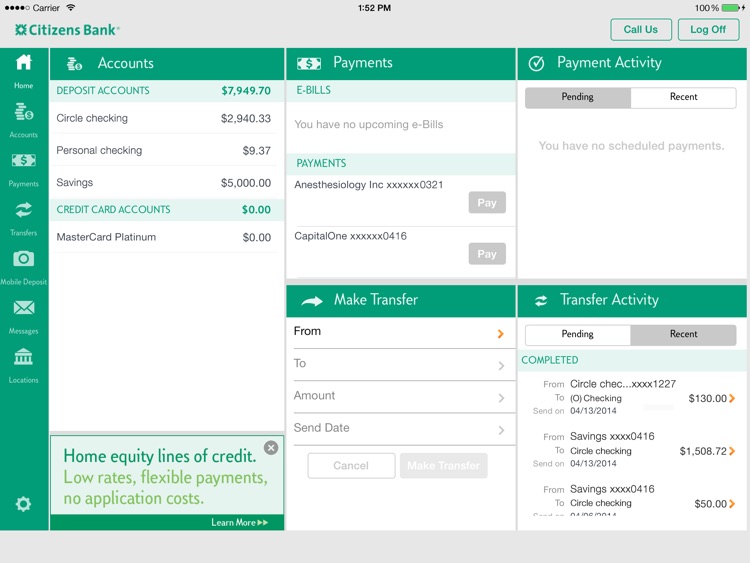The width and height of the screenshot is (750, 563).
Task: Select the Deposit Accounts header
Action: click(167, 91)
